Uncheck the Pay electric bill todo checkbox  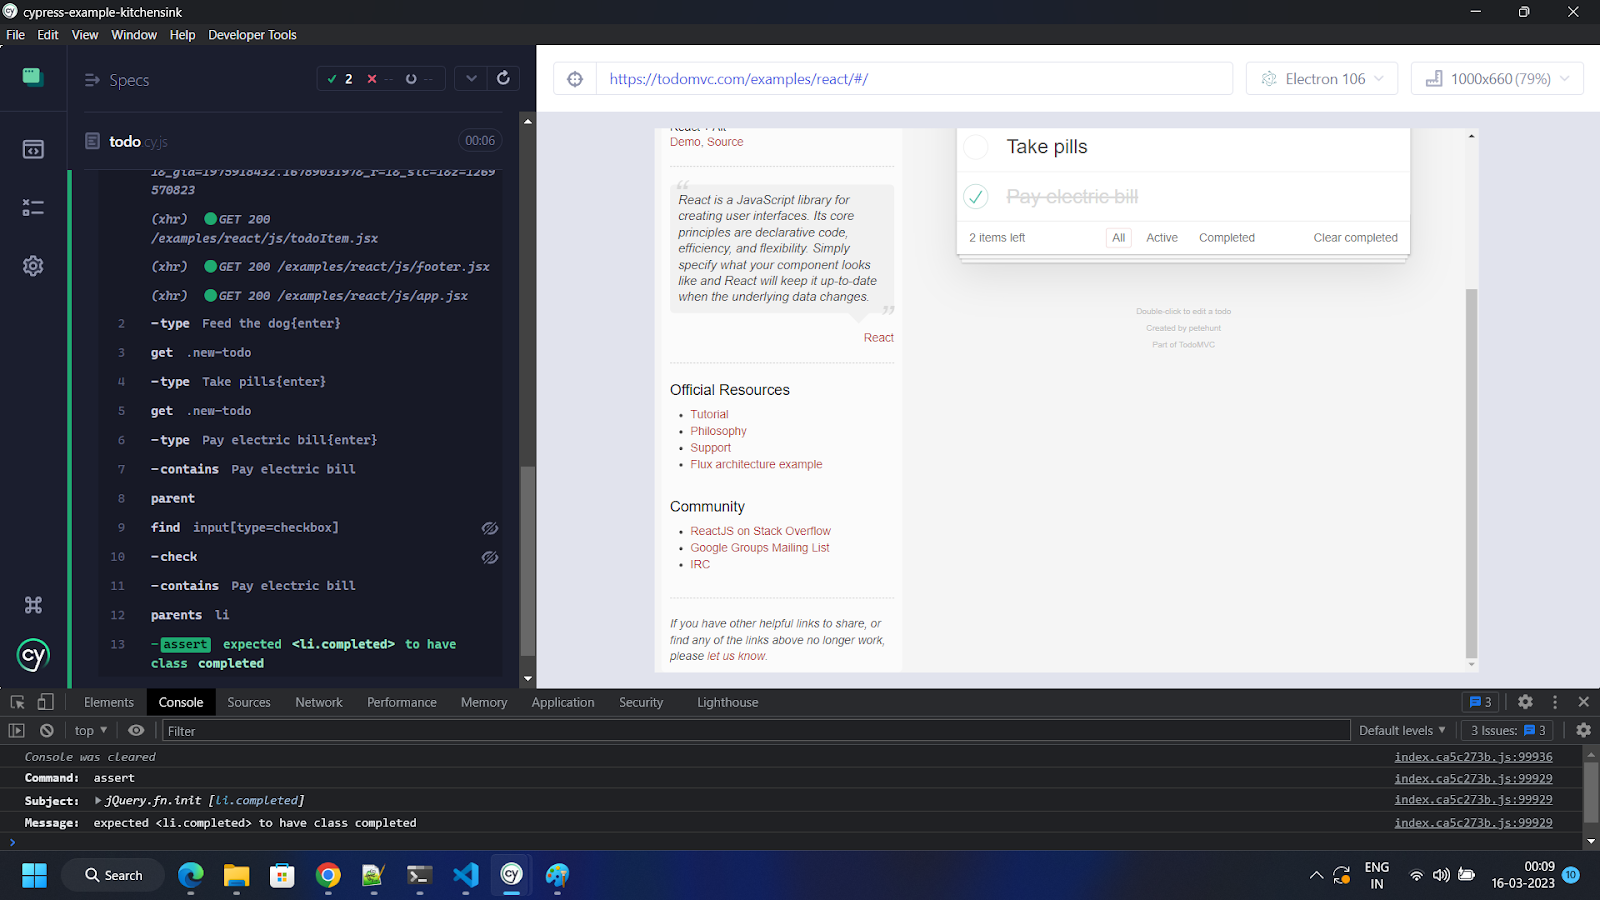click(976, 197)
